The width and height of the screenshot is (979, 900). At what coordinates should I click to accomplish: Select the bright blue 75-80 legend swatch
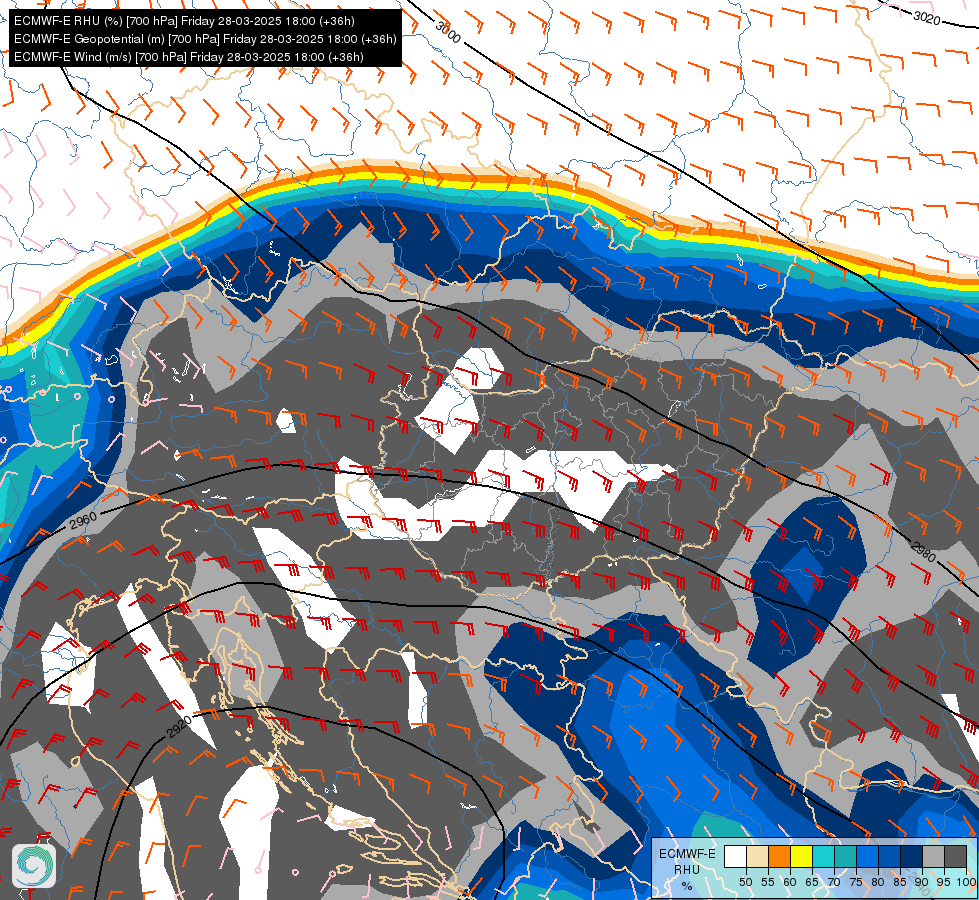coord(868,856)
